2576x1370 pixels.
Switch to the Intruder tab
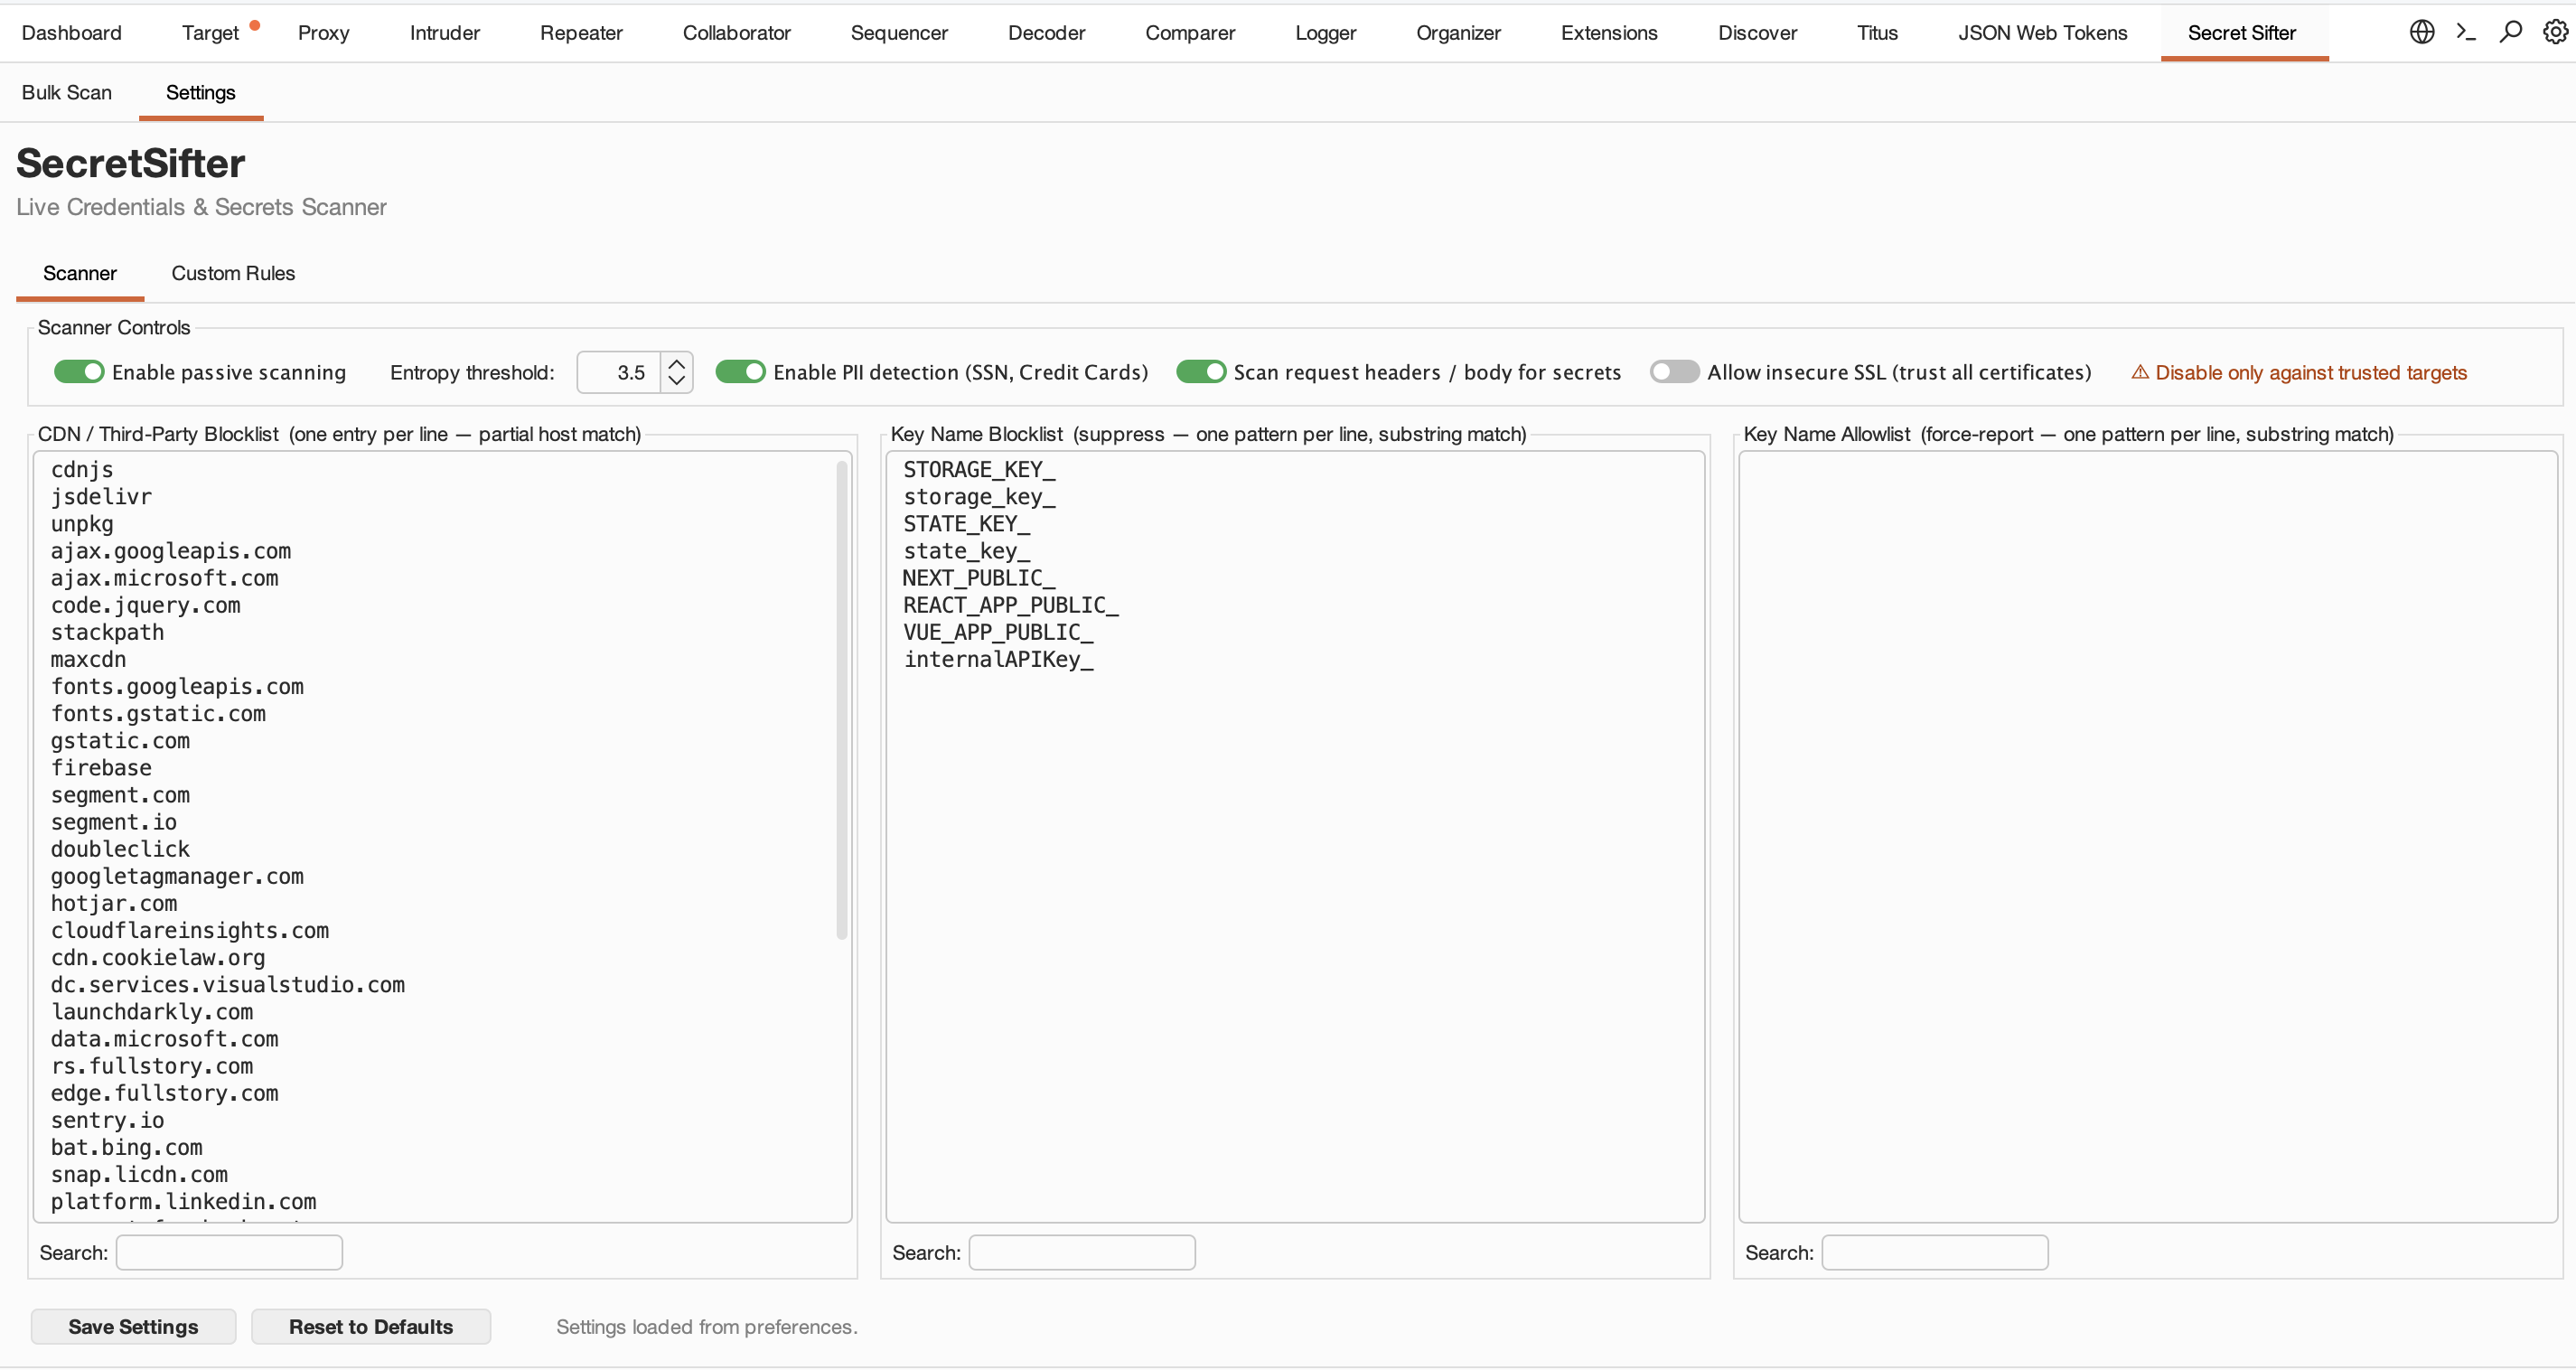click(x=445, y=32)
